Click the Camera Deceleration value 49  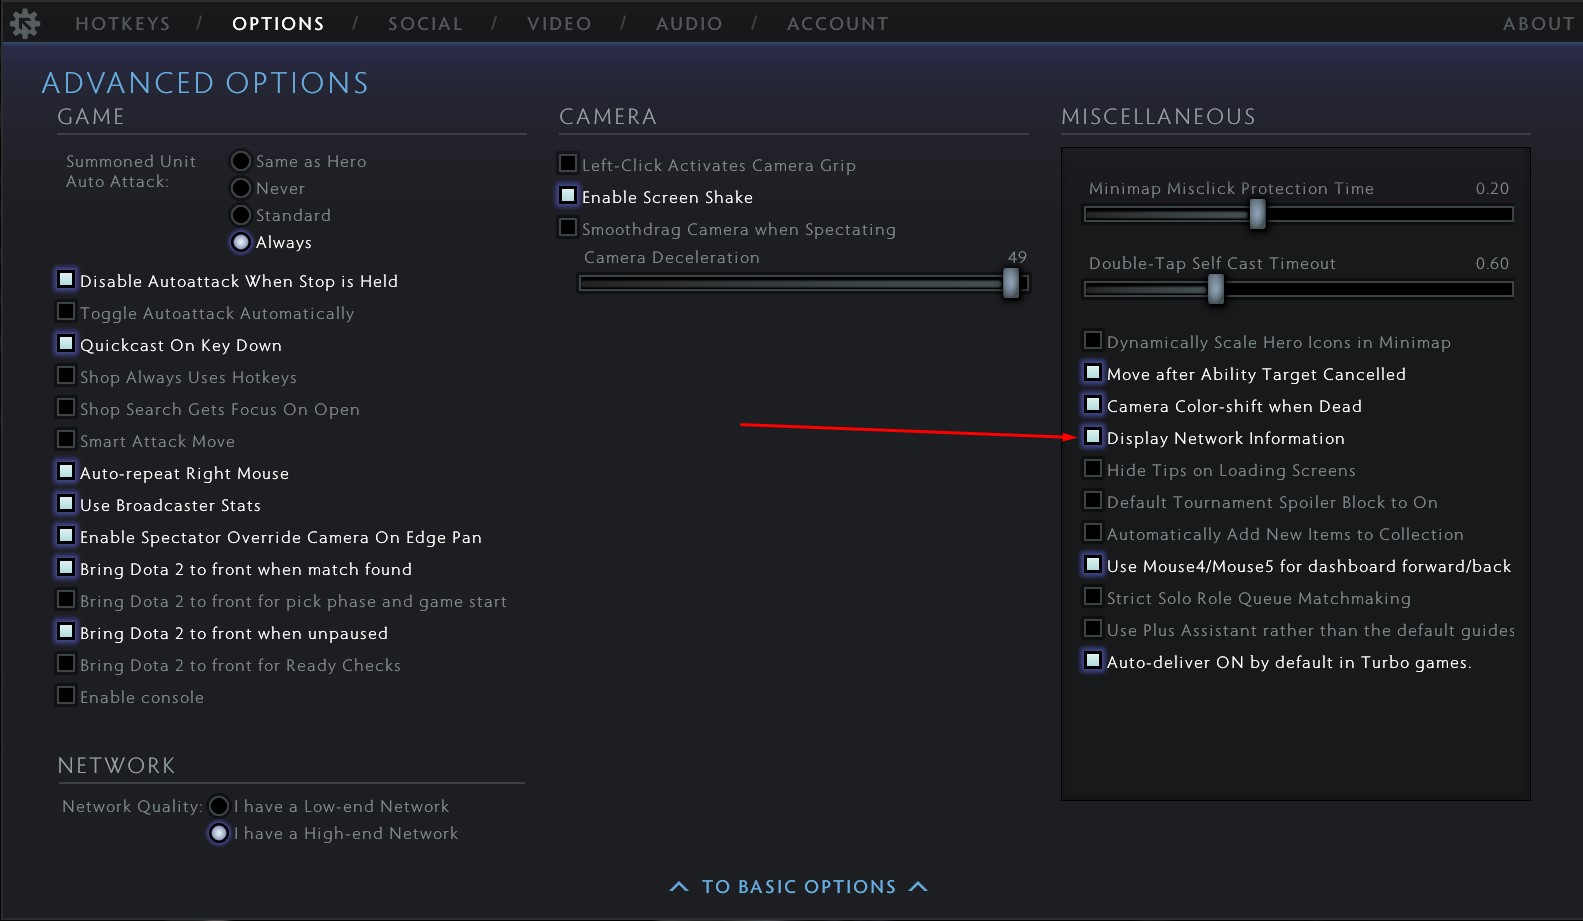click(x=1017, y=257)
